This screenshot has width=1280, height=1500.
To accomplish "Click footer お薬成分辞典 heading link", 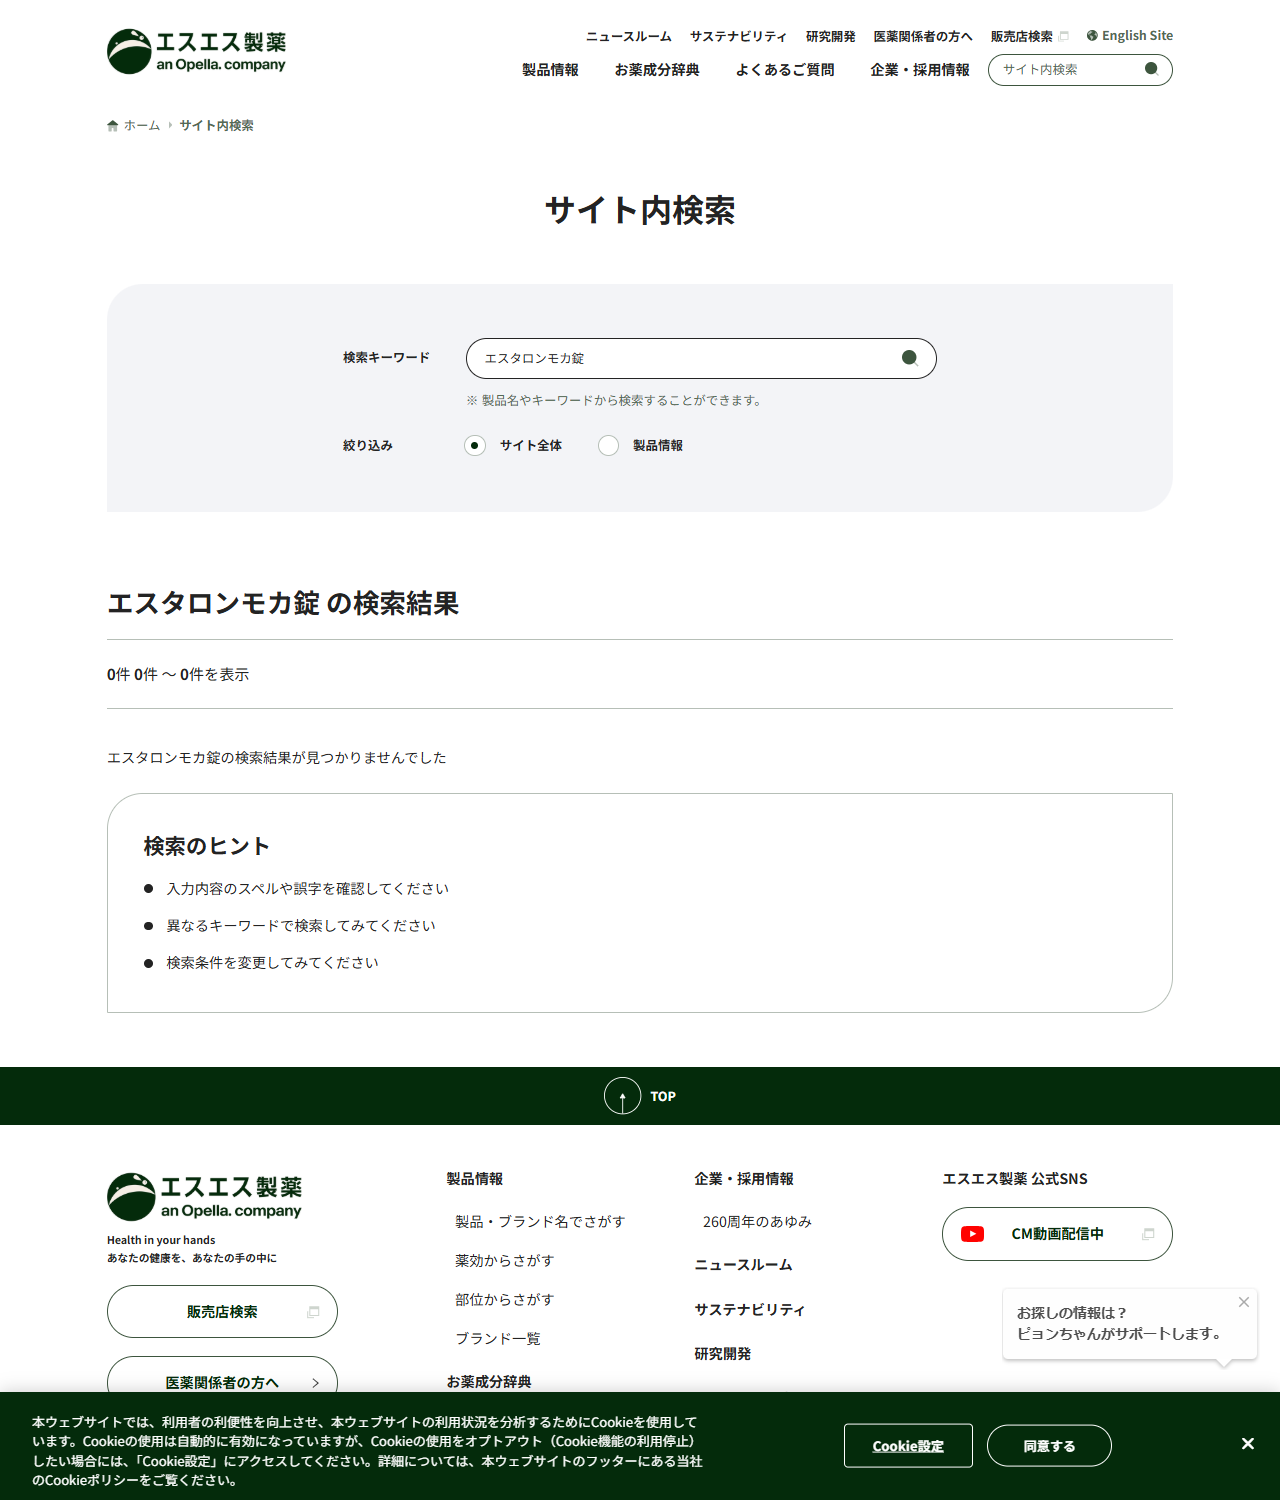I will (x=489, y=1382).
